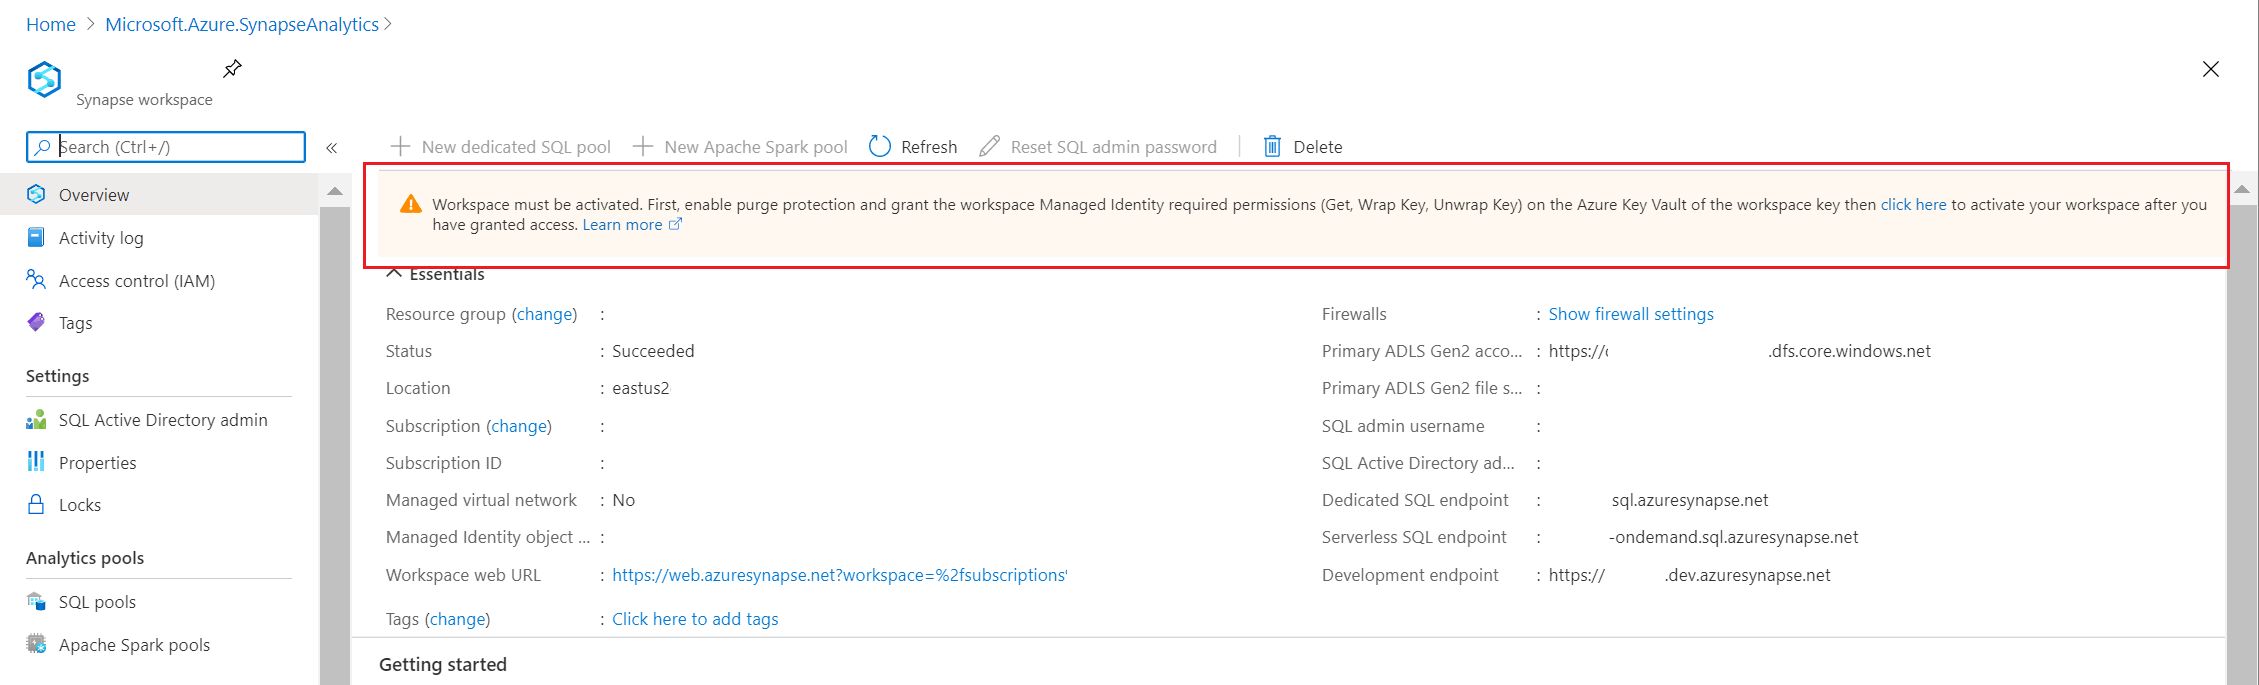Screen dimensions: 2259x685
Task: Click here to add tags link
Action: pos(695,619)
